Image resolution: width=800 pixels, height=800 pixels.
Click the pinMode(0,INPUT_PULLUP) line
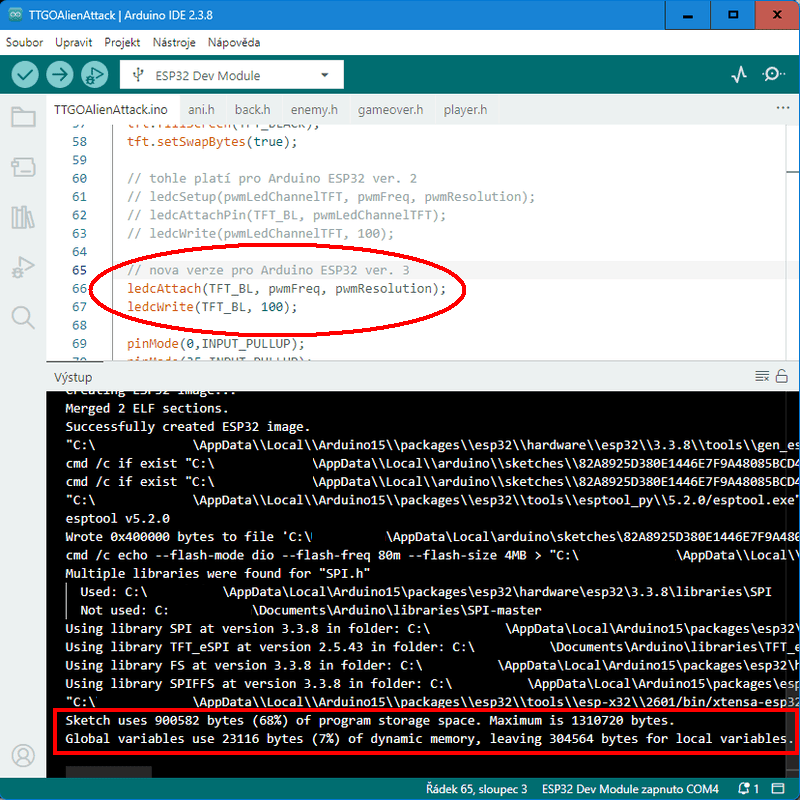pyautogui.click(x=216, y=344)
